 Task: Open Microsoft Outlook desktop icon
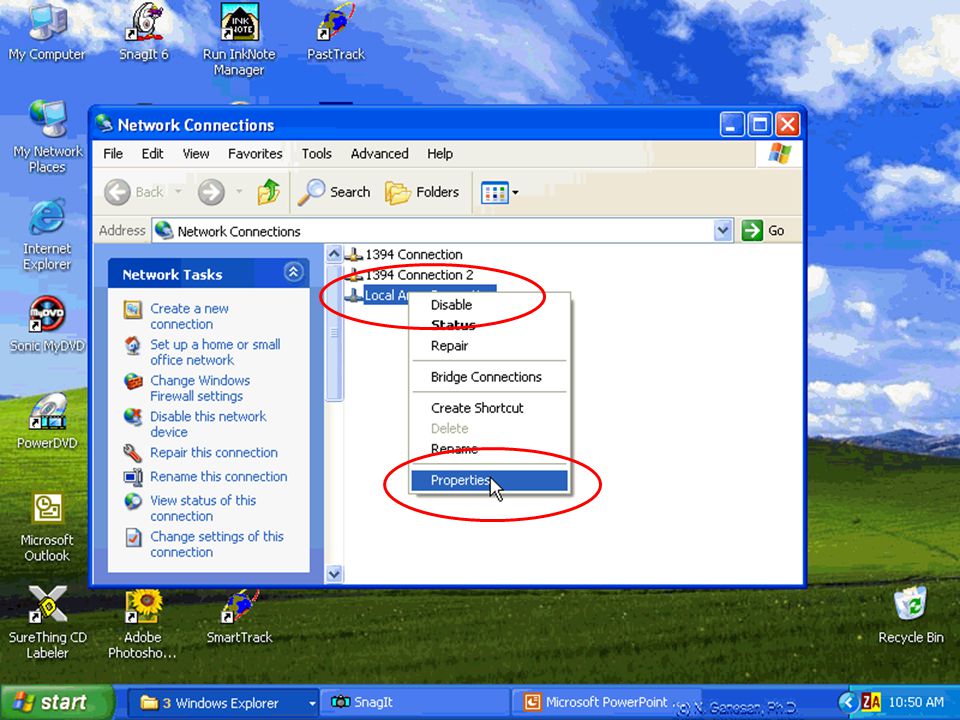point(47,528)
